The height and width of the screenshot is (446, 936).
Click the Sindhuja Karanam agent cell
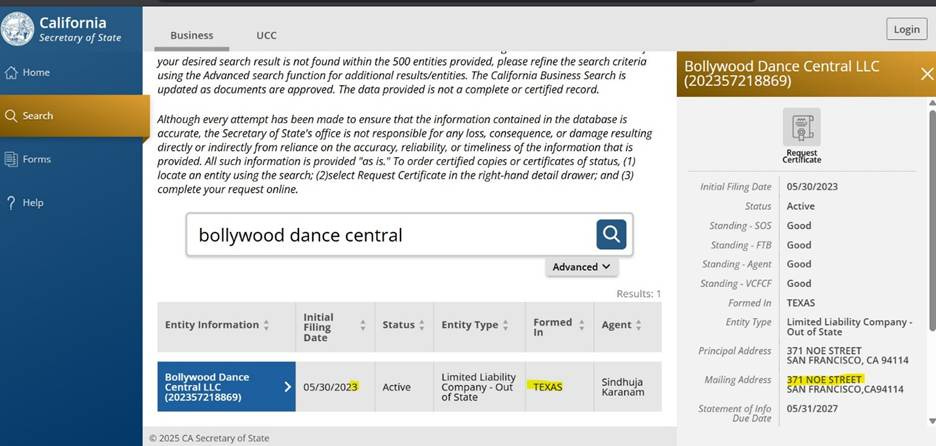click(628, 387)
